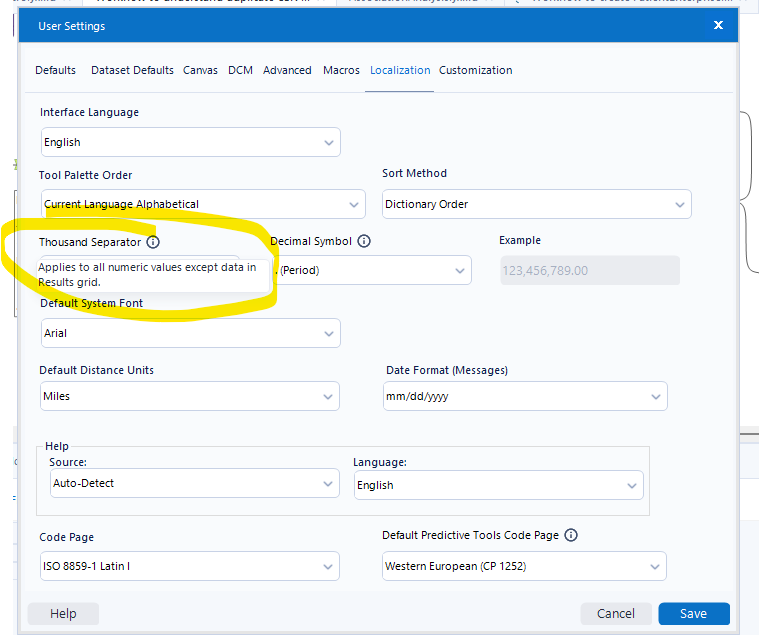Select the Localization tab

pyautogui.click(x=400, y=70)
